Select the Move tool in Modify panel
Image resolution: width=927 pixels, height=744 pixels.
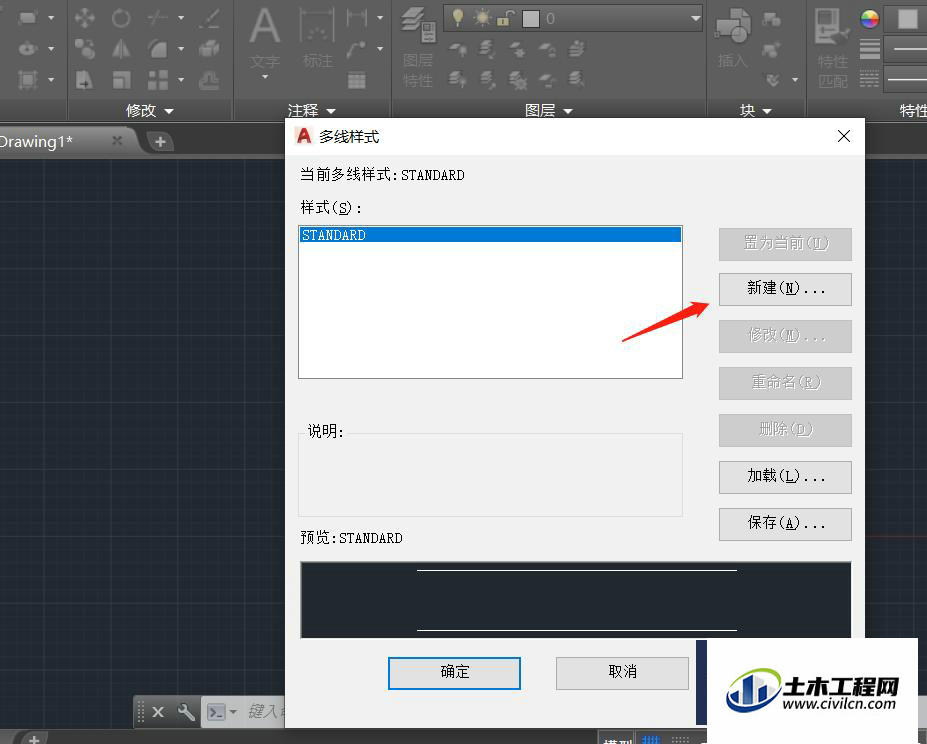click(85, 18)
